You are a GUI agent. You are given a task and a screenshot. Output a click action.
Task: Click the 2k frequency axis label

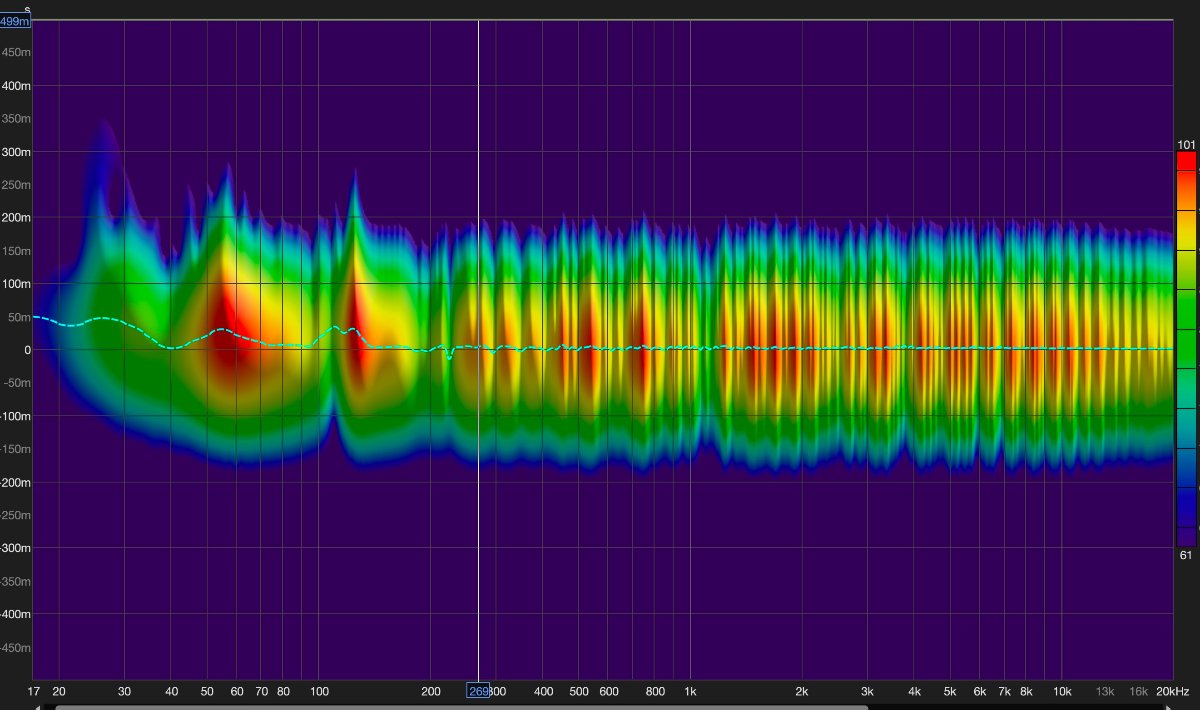coord(801,691)
